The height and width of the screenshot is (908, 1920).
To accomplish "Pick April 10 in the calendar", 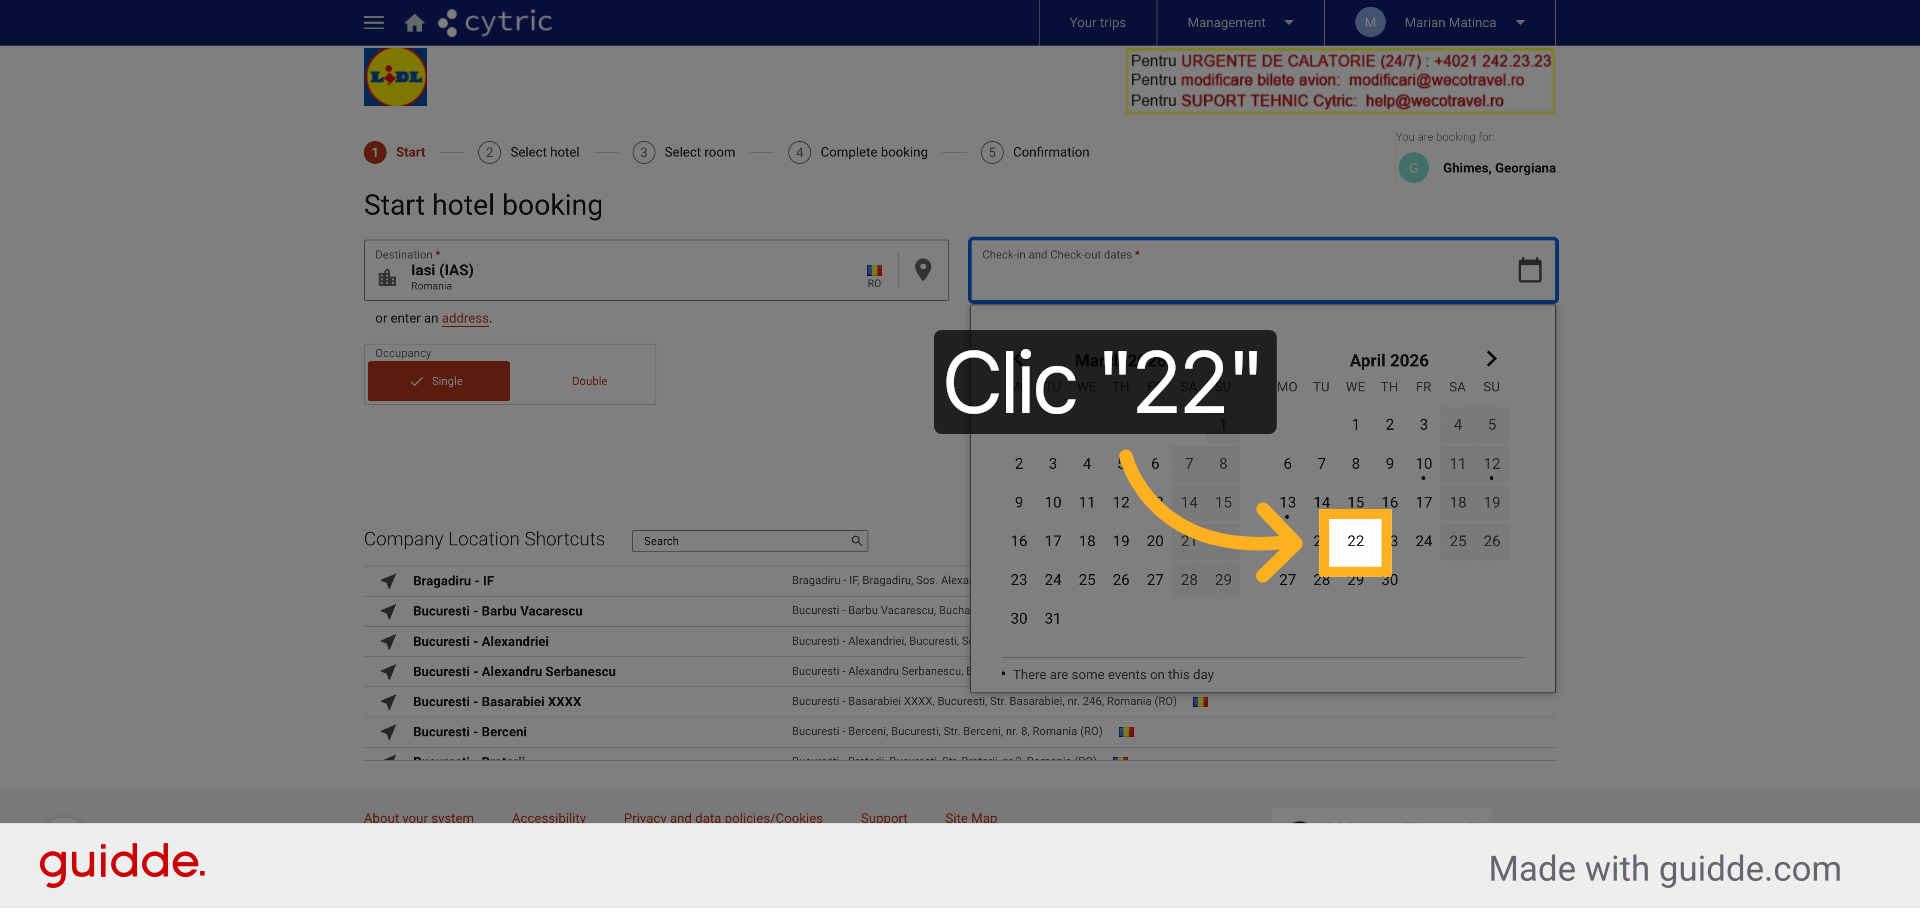I will coord(1423,464).
